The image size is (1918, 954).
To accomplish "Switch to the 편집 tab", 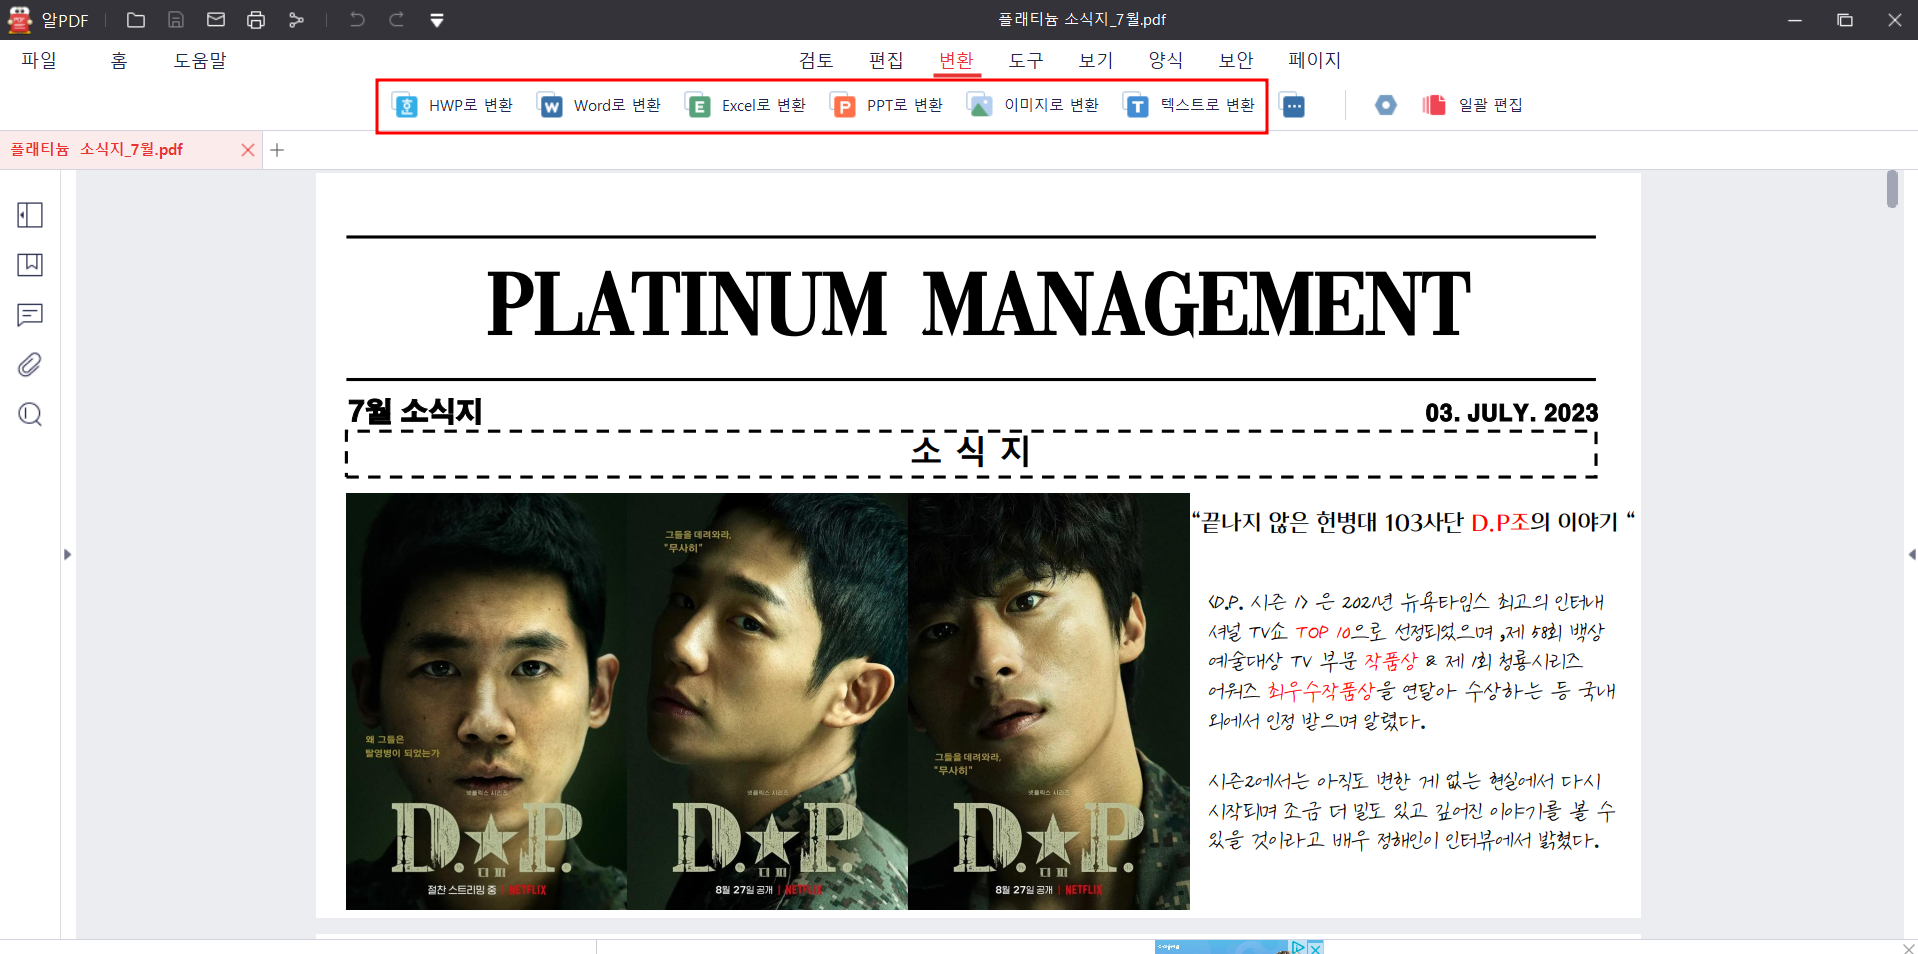I will pyautogui.click(x=886, y=61).
